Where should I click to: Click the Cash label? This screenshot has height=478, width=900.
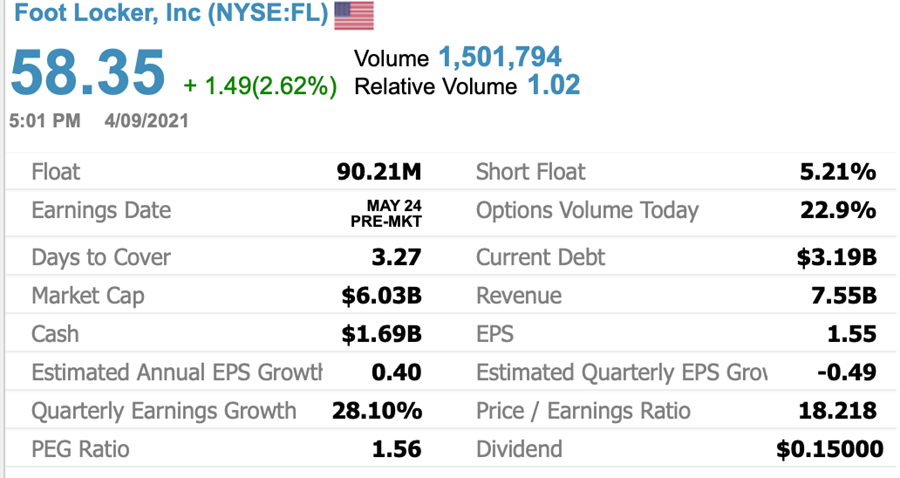click(x=55, y=334)
